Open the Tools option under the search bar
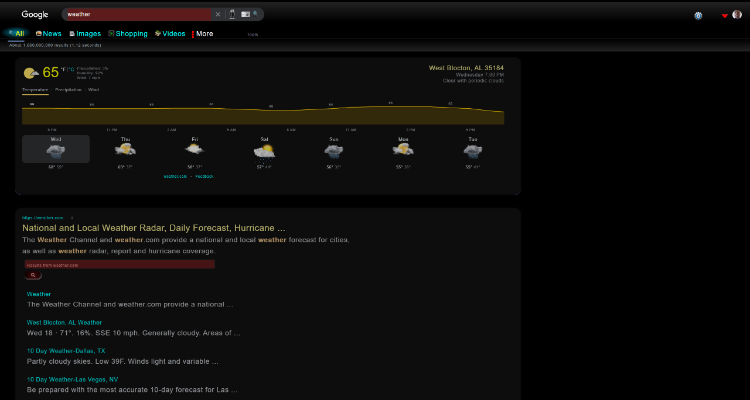 pos(253,34)
